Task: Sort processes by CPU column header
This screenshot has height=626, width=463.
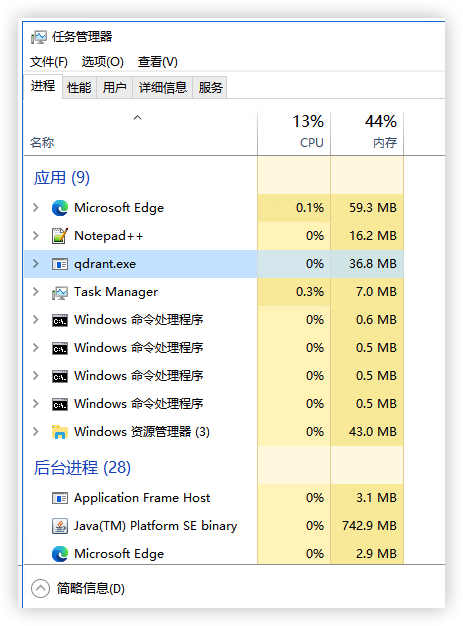Action: 294,132
